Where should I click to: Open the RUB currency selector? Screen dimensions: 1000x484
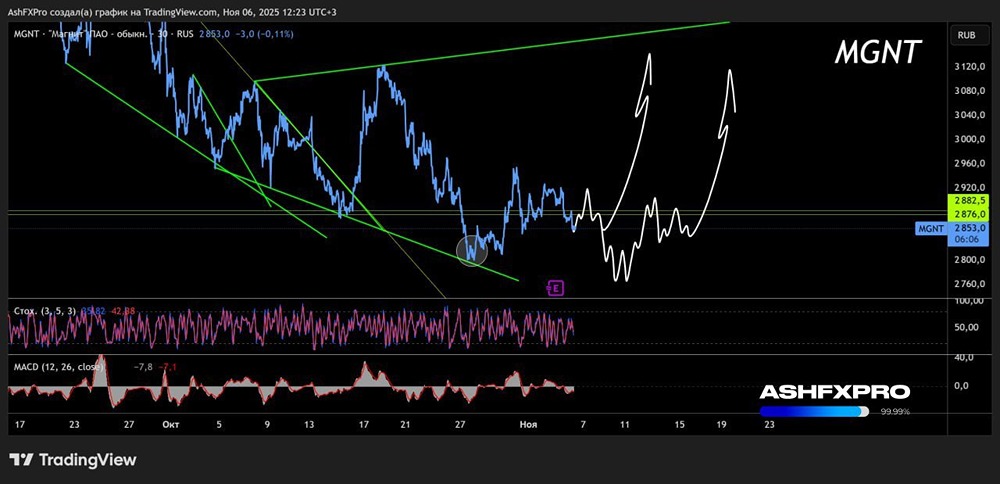coord(967,36)
